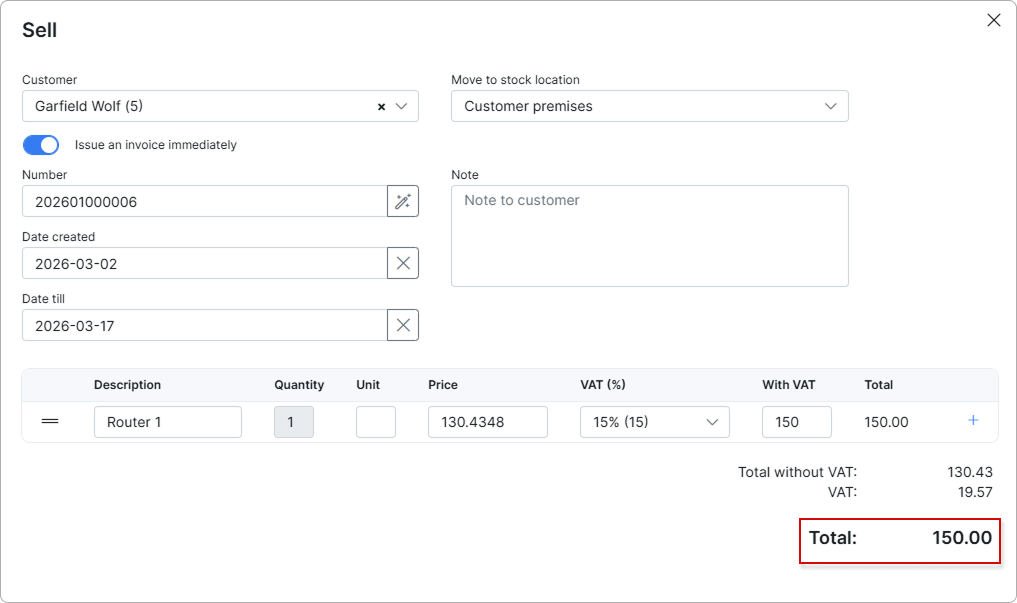Toggle Issue an invoice immediately switch
Screen dimensions: 1017x603
coord(41,145)
